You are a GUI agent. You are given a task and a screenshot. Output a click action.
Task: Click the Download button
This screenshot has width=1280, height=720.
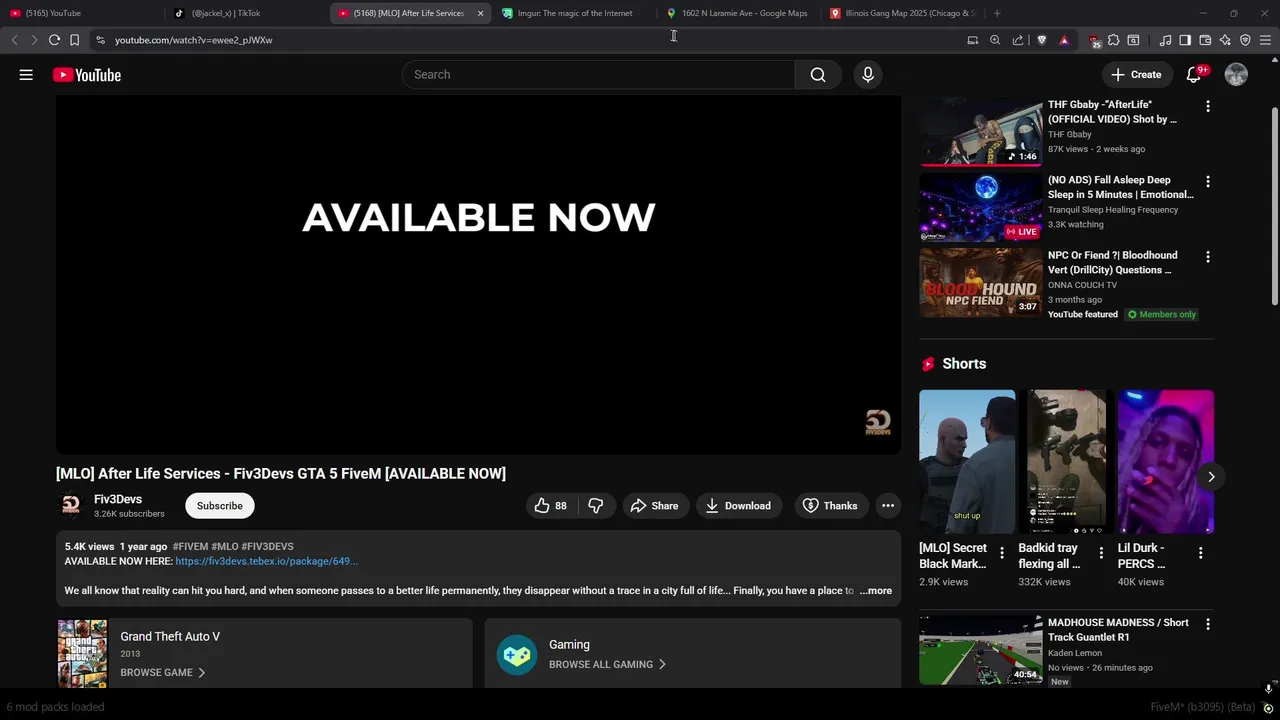(738, 506)
